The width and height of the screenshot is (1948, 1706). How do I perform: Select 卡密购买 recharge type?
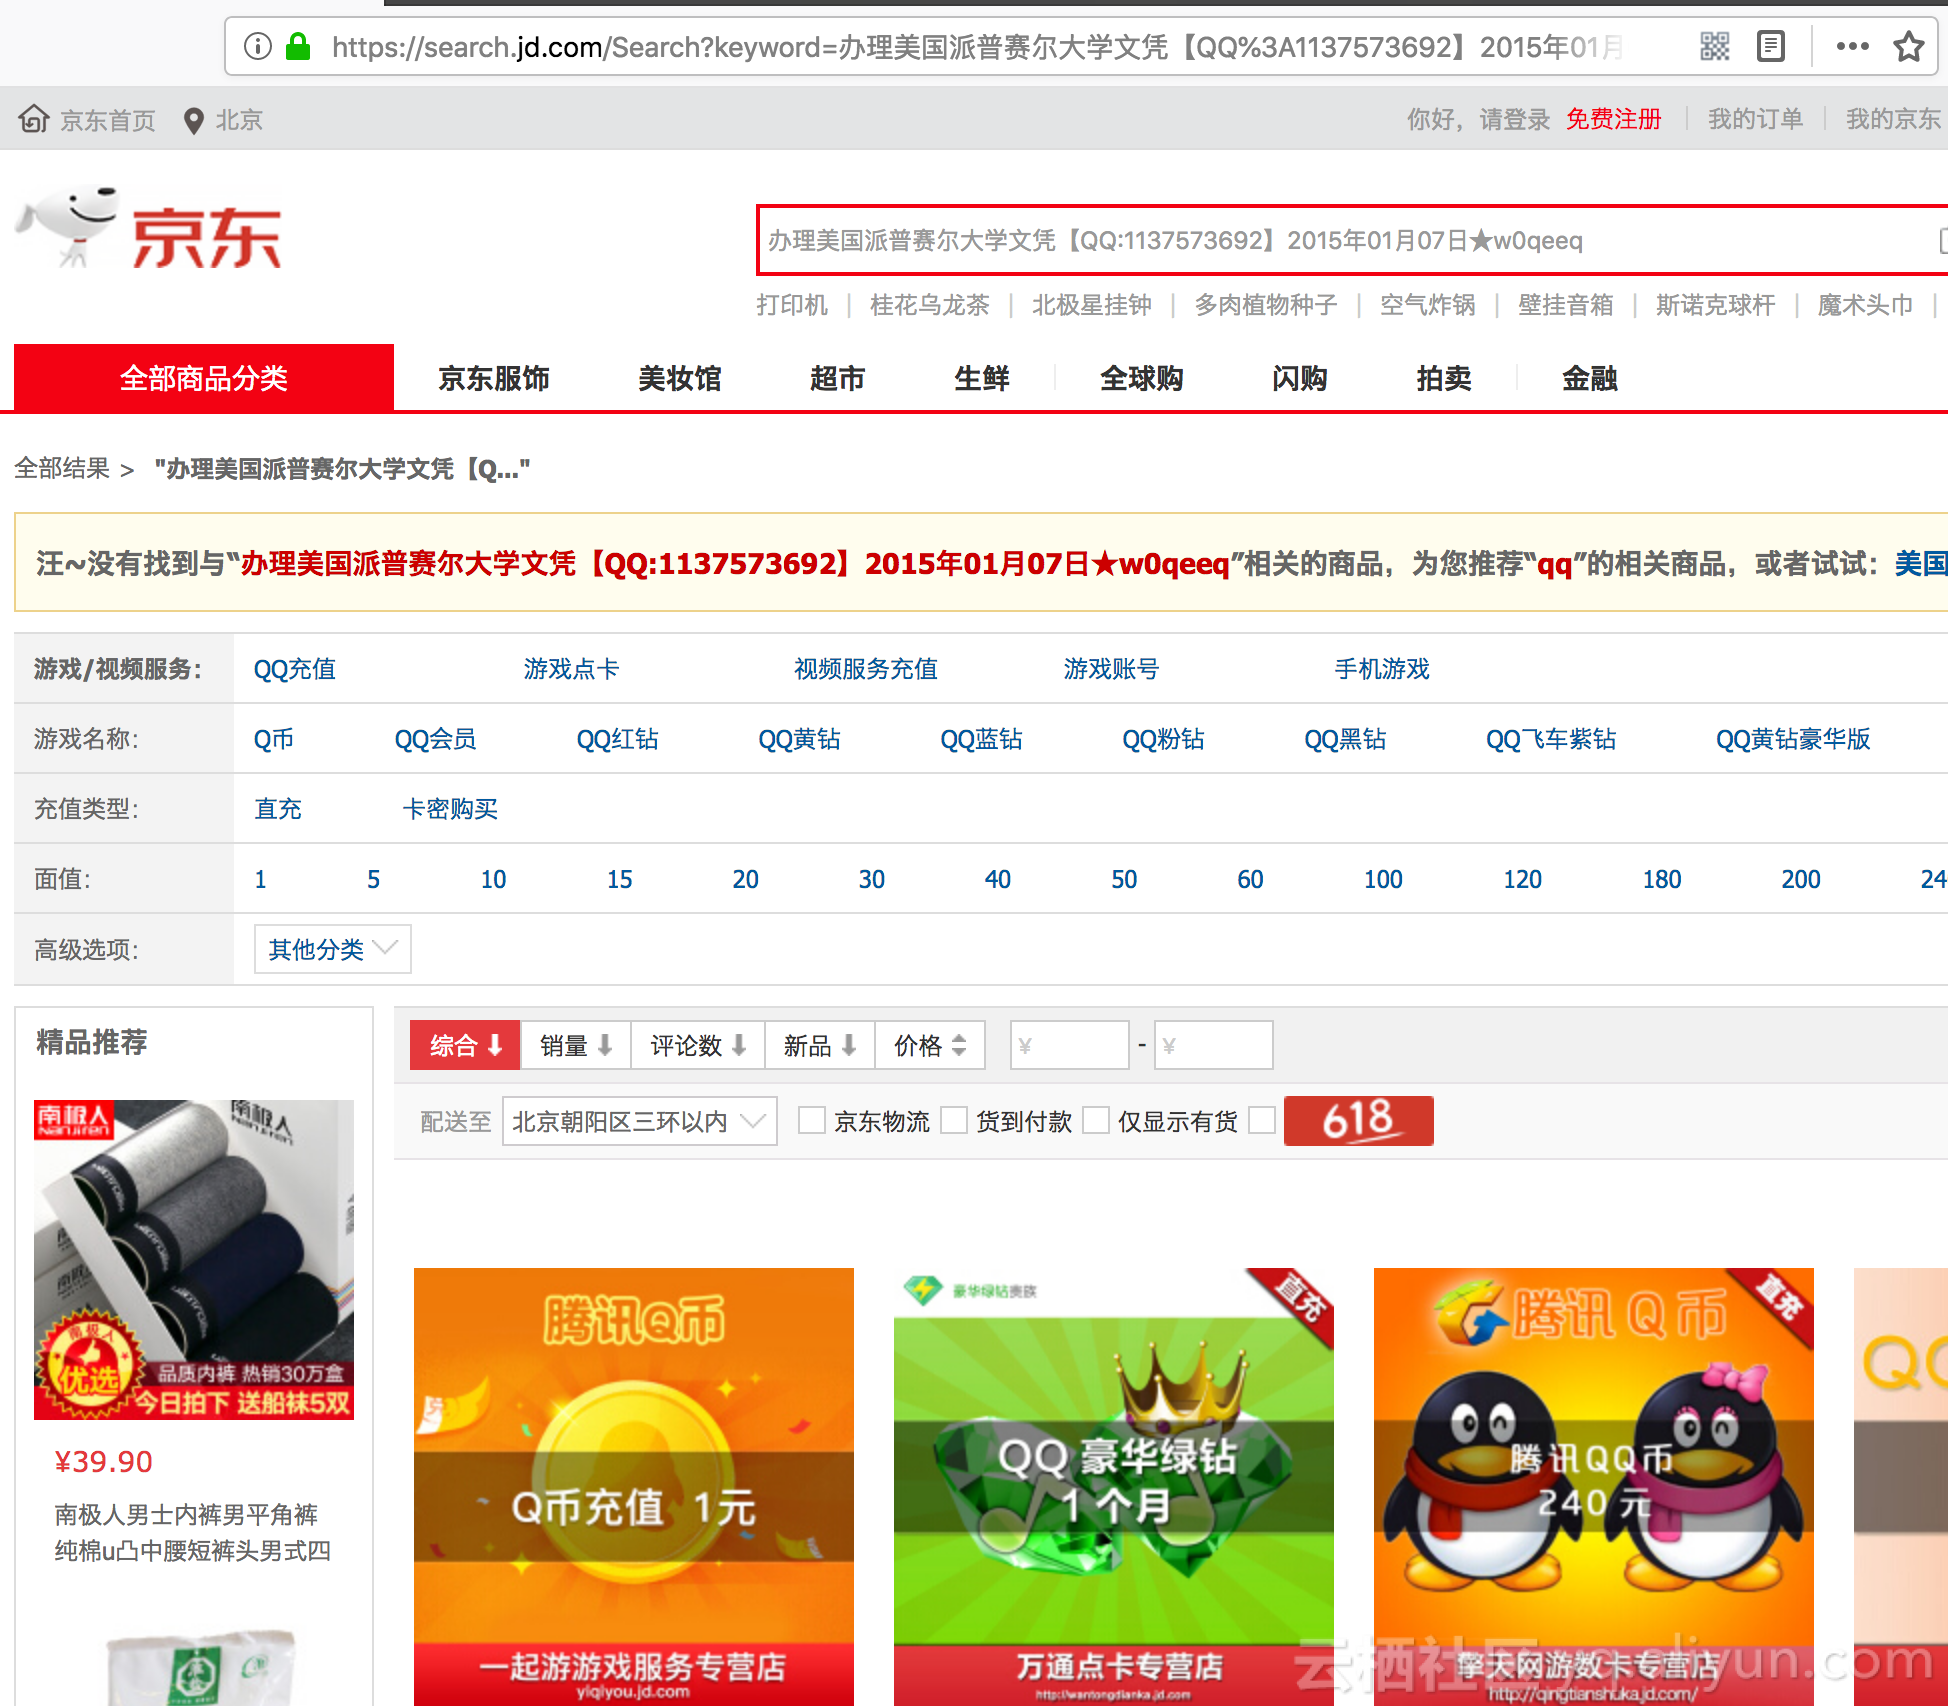(450, 809)
